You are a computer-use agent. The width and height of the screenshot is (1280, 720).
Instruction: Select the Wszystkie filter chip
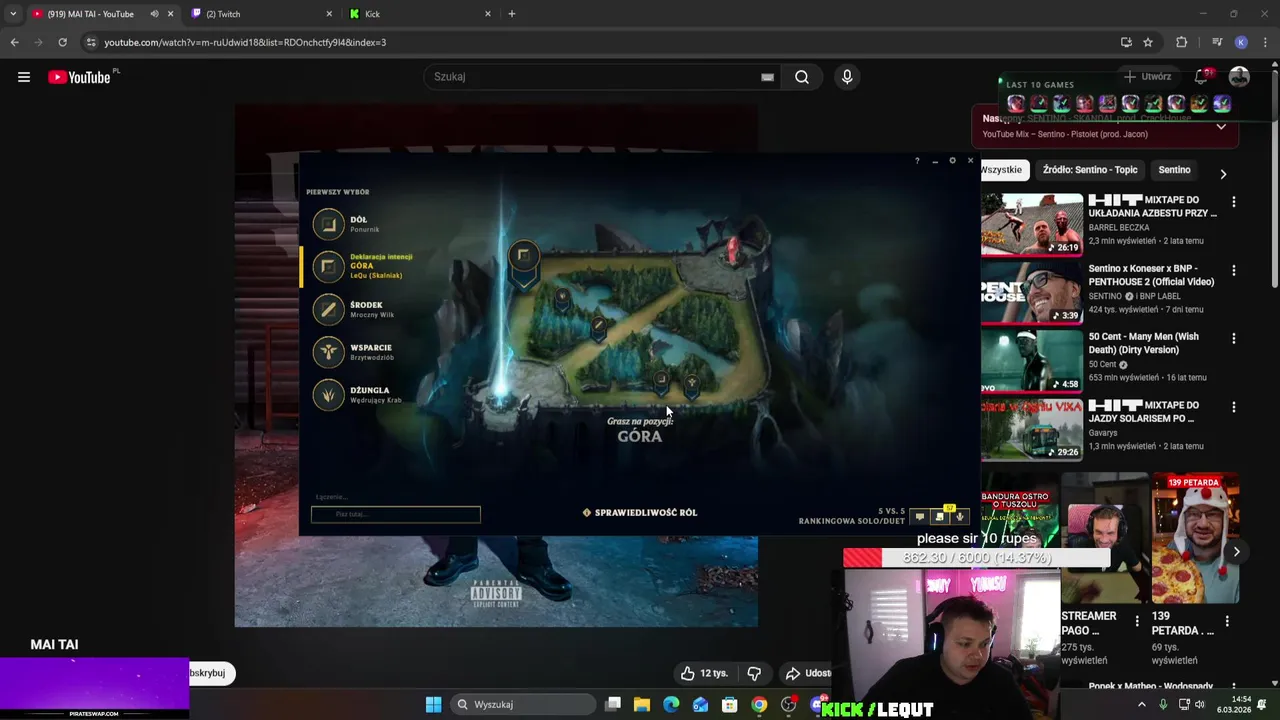1004,170
